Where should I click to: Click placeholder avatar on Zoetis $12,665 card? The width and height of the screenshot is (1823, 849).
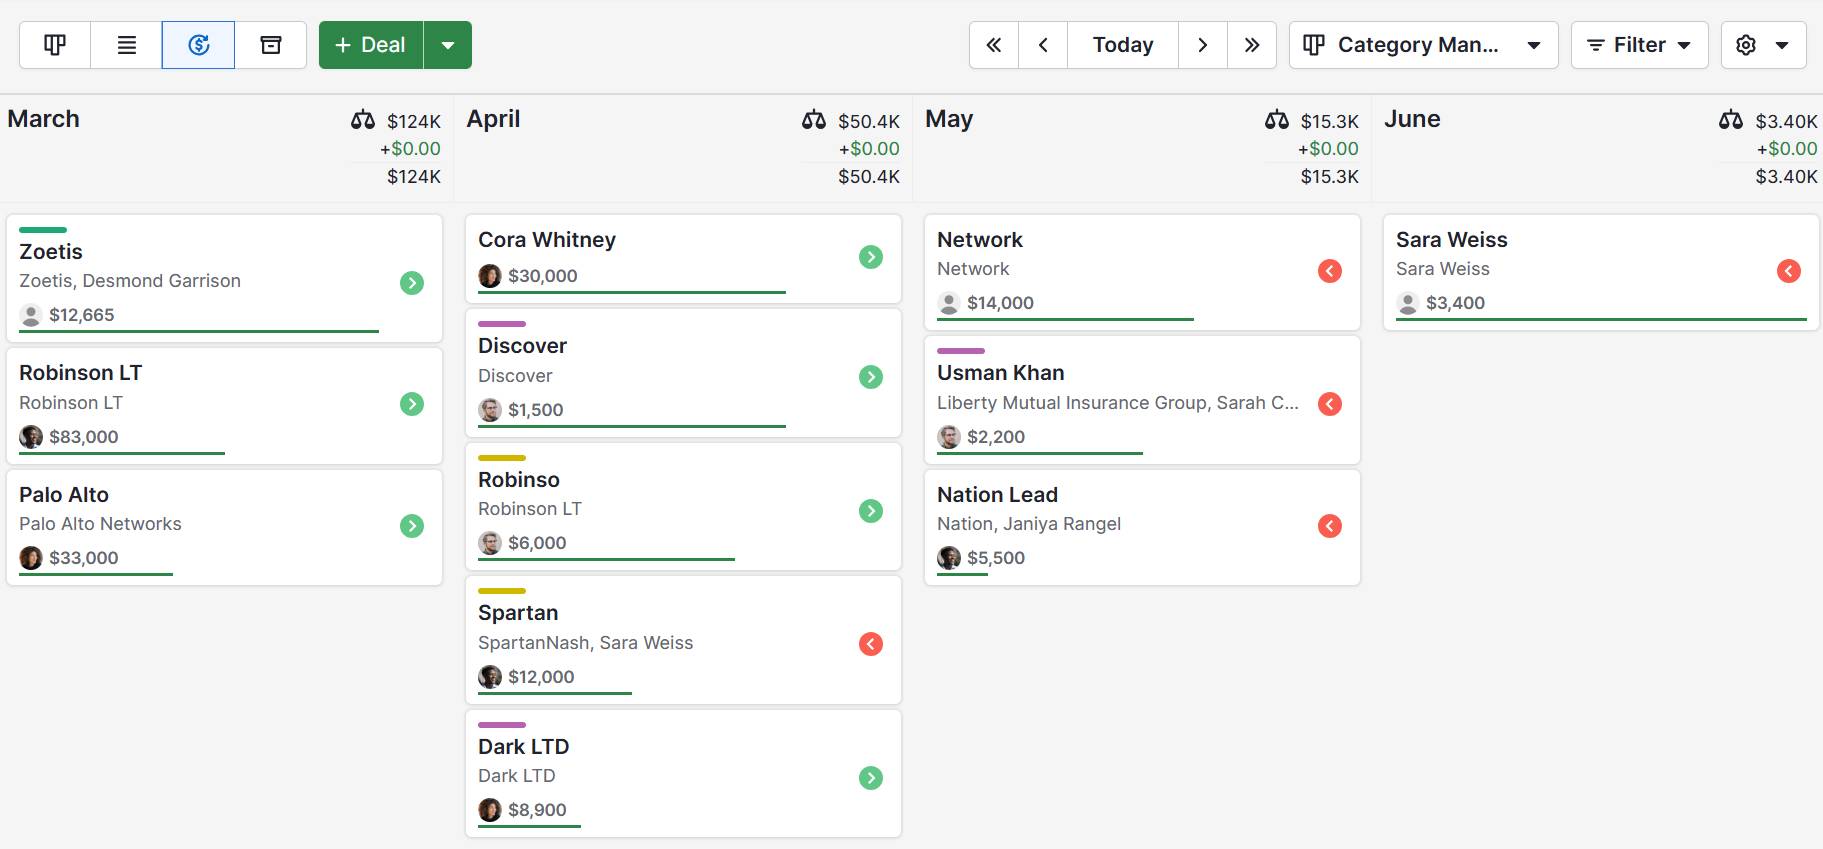coord(31,315)
